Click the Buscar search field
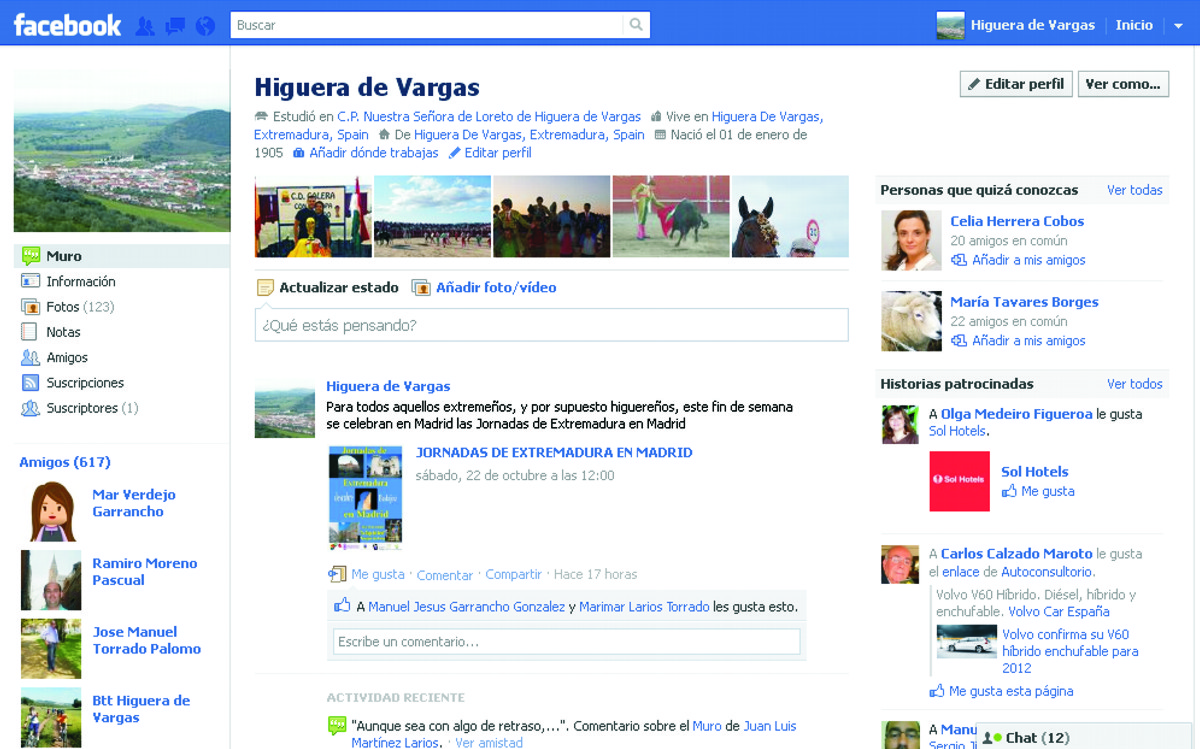Screen dimensions: 1200x749 tap(427, 25)
